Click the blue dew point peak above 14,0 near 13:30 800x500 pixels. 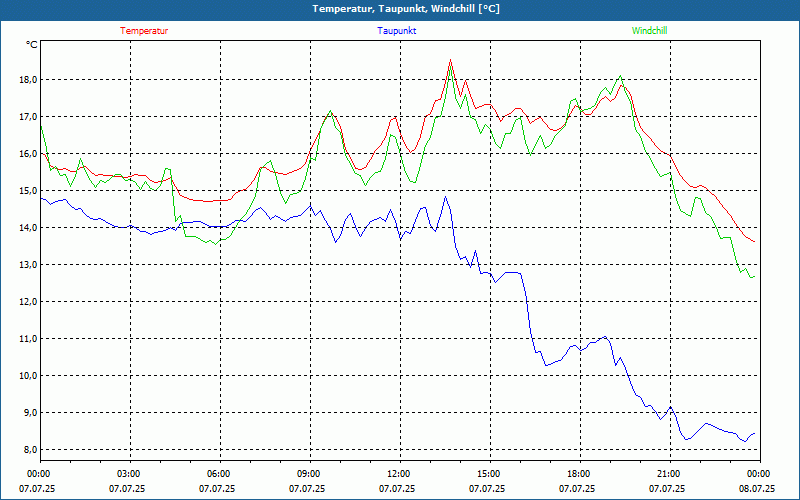pos(445,197)
